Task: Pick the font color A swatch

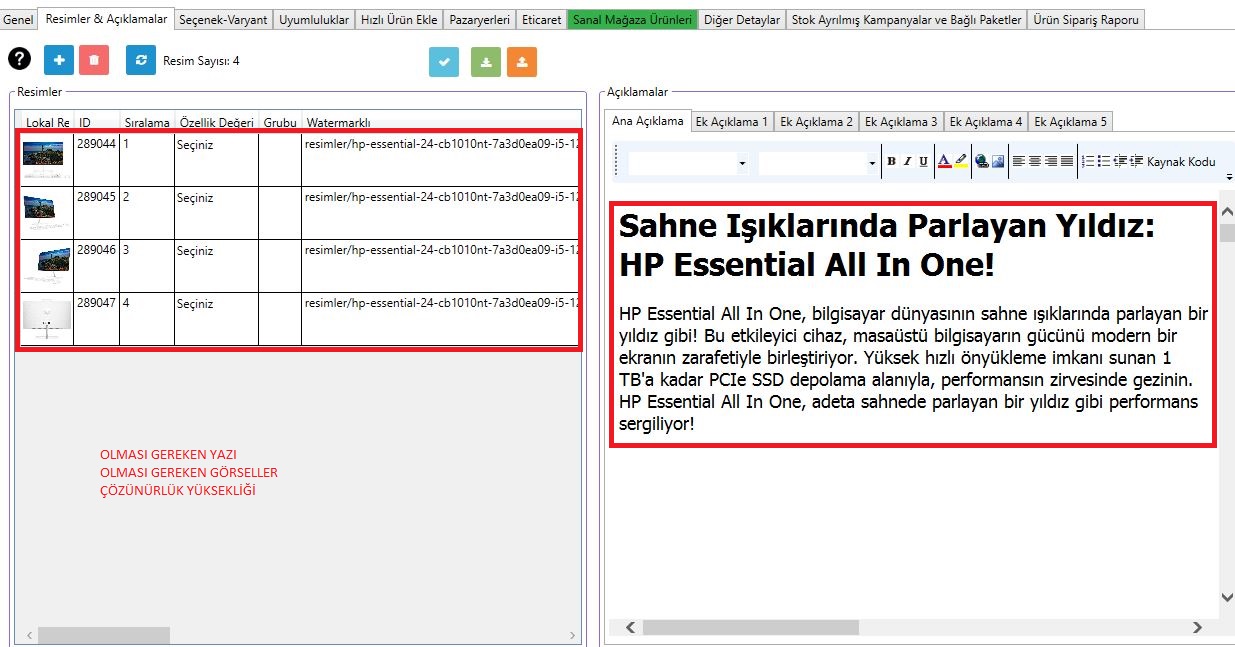Action: (944, 161)
